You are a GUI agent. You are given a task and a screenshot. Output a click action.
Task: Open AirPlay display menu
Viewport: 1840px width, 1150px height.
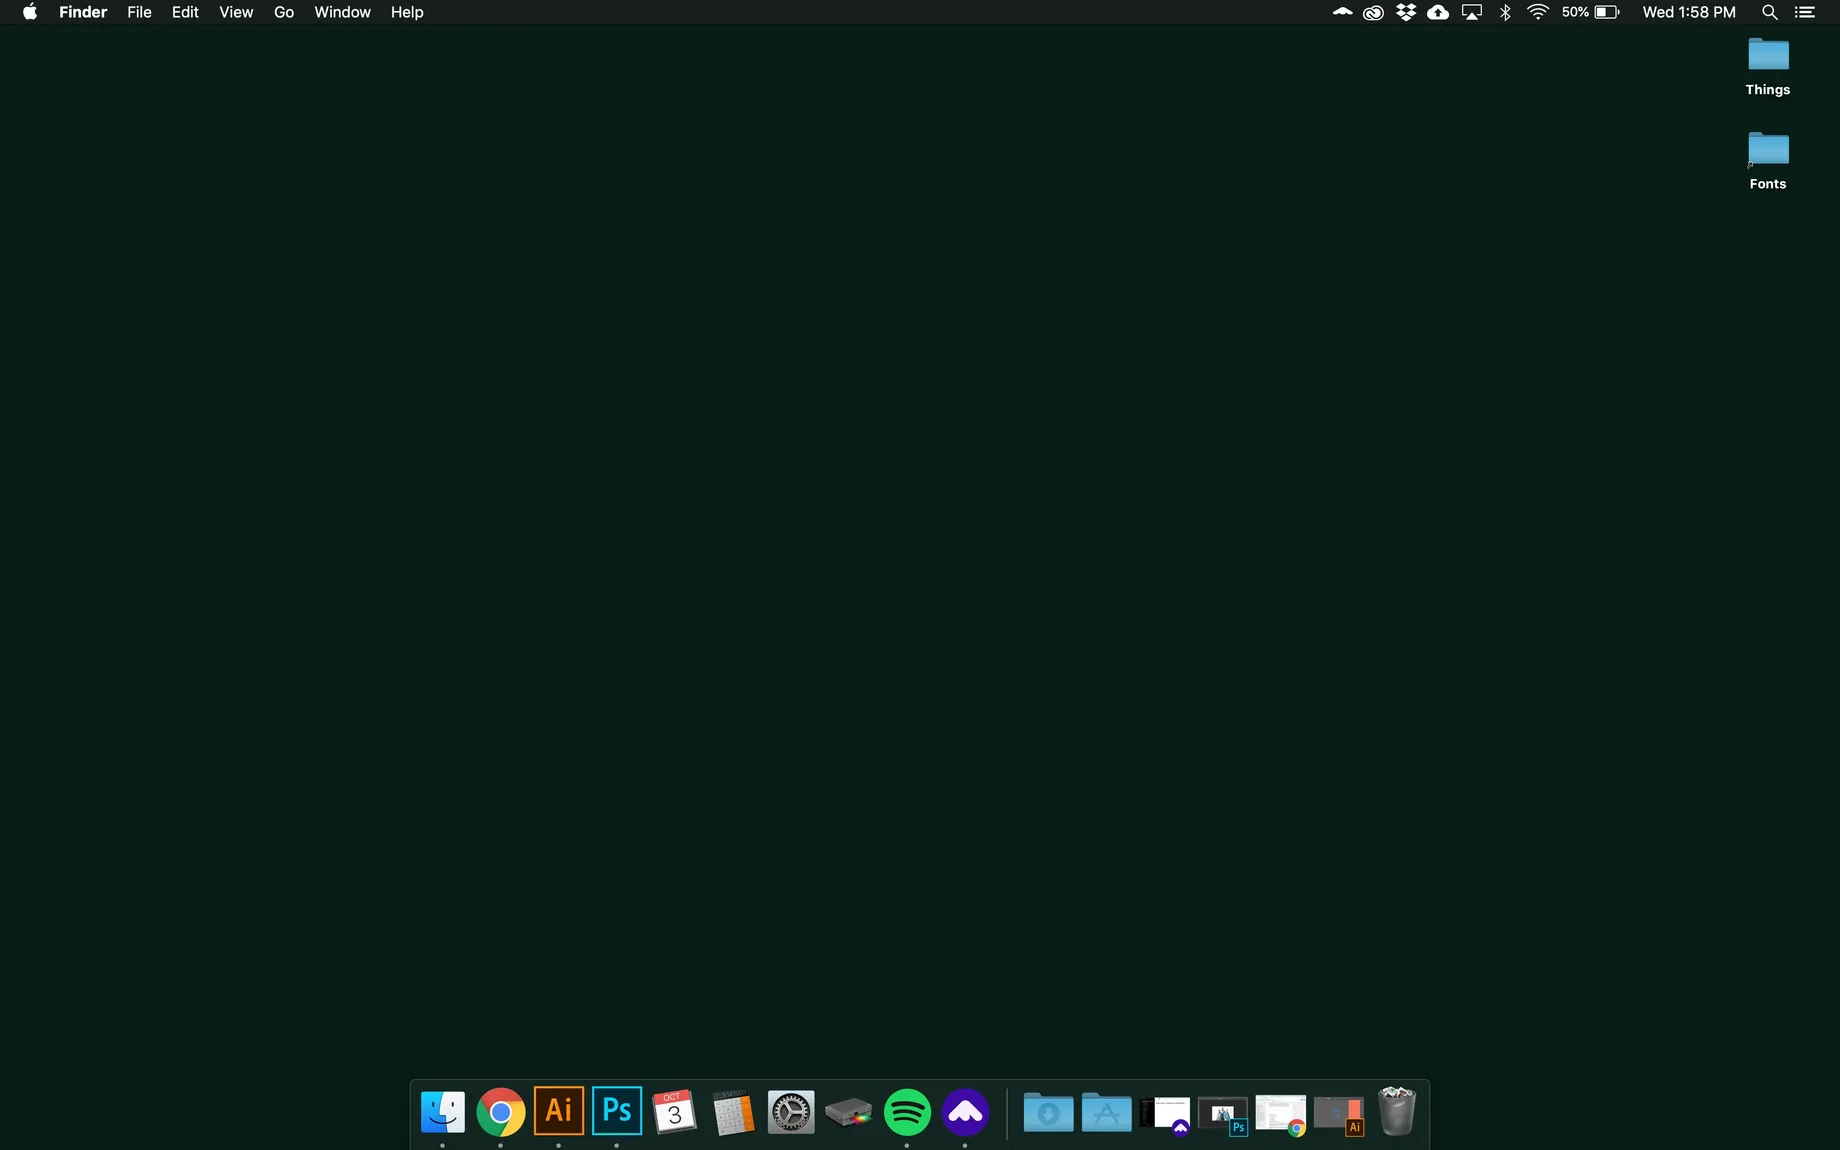pyautogui.click(x=1472, y=12)
